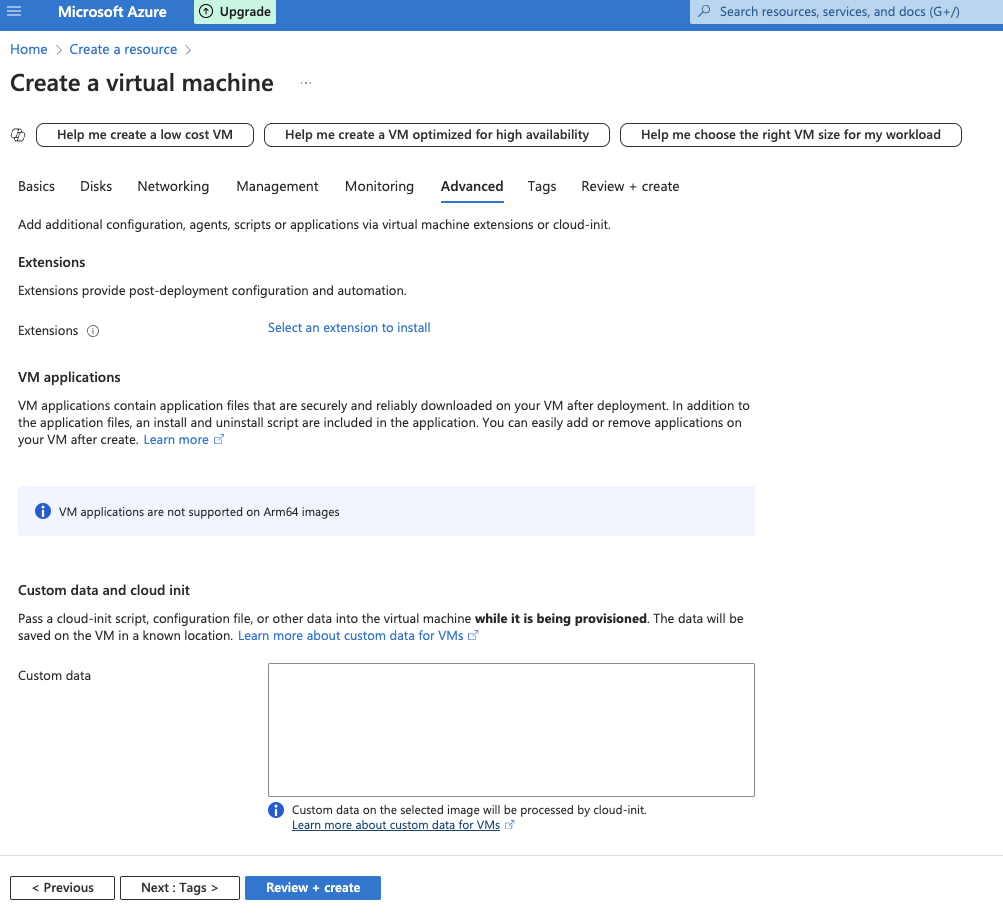
Task: Select the Advanced tab
Action: coord(472,186)
